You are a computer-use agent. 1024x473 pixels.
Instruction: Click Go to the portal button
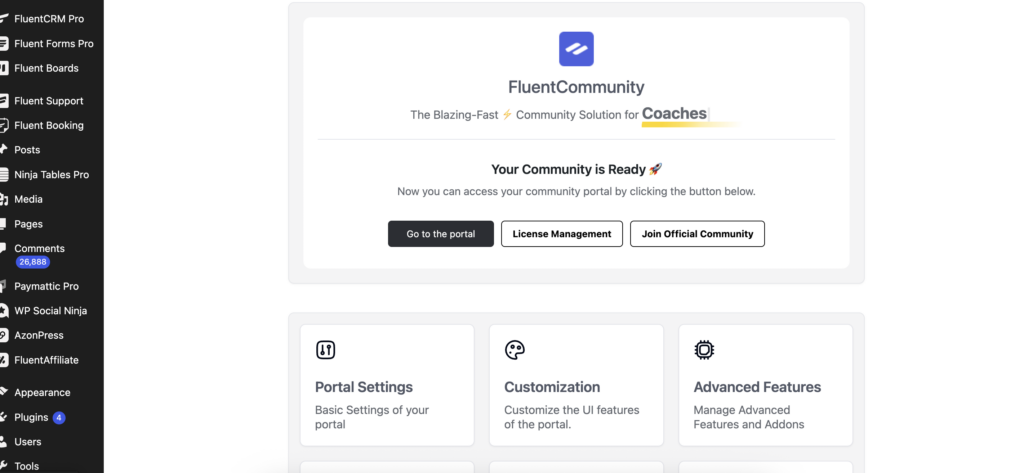(441, 234)
